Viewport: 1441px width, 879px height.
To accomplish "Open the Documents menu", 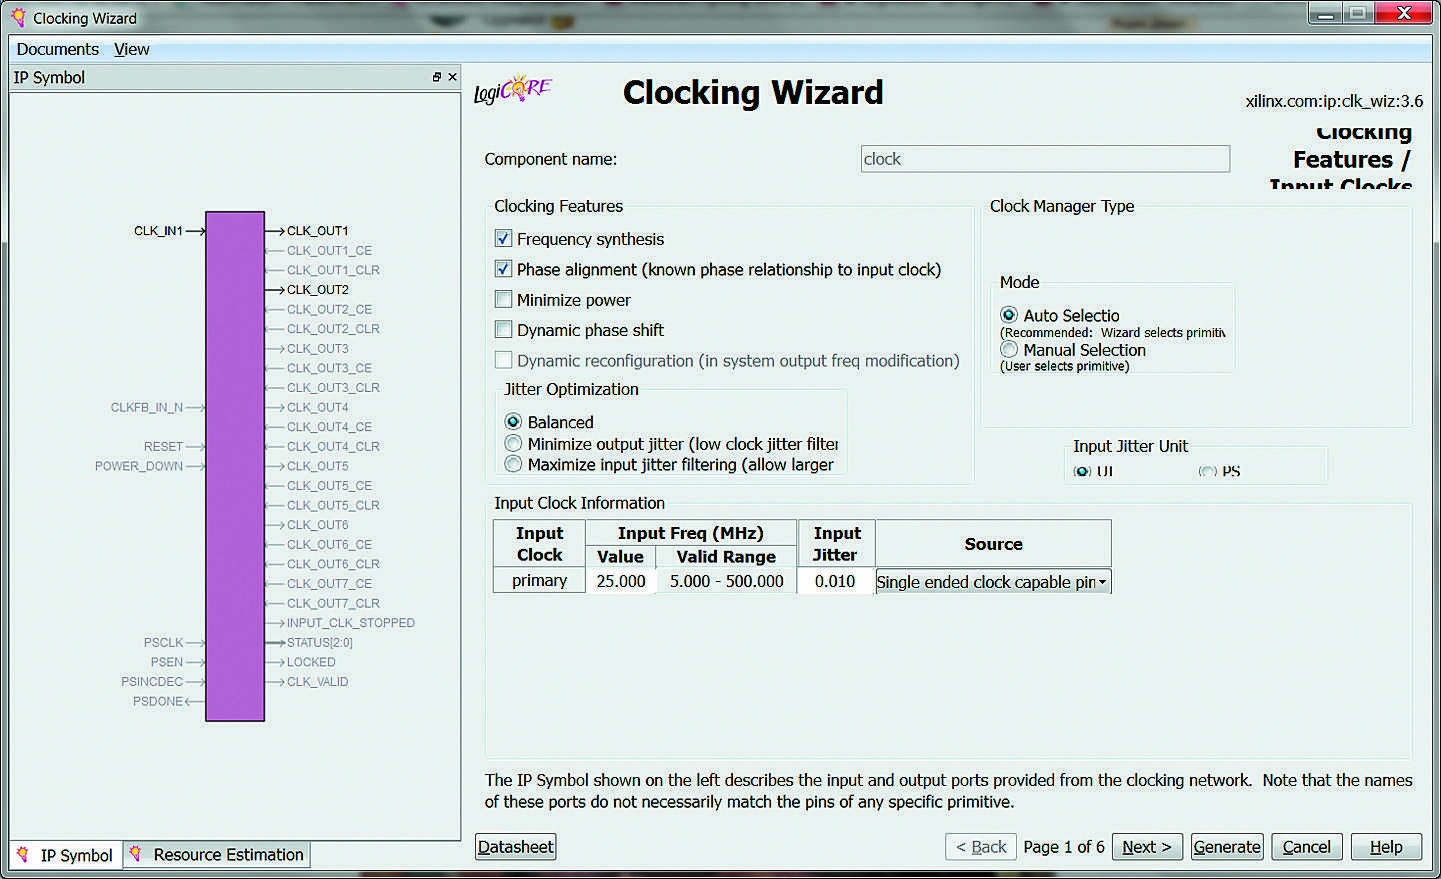I will 57,49.
